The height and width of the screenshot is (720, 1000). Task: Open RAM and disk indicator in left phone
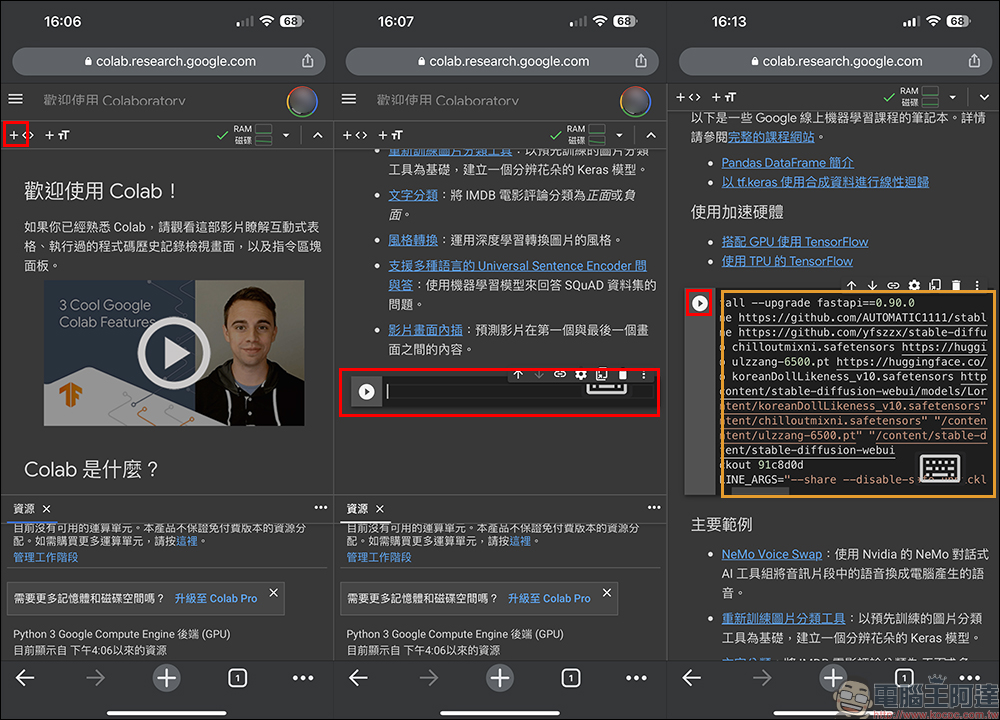coord(253,135)
